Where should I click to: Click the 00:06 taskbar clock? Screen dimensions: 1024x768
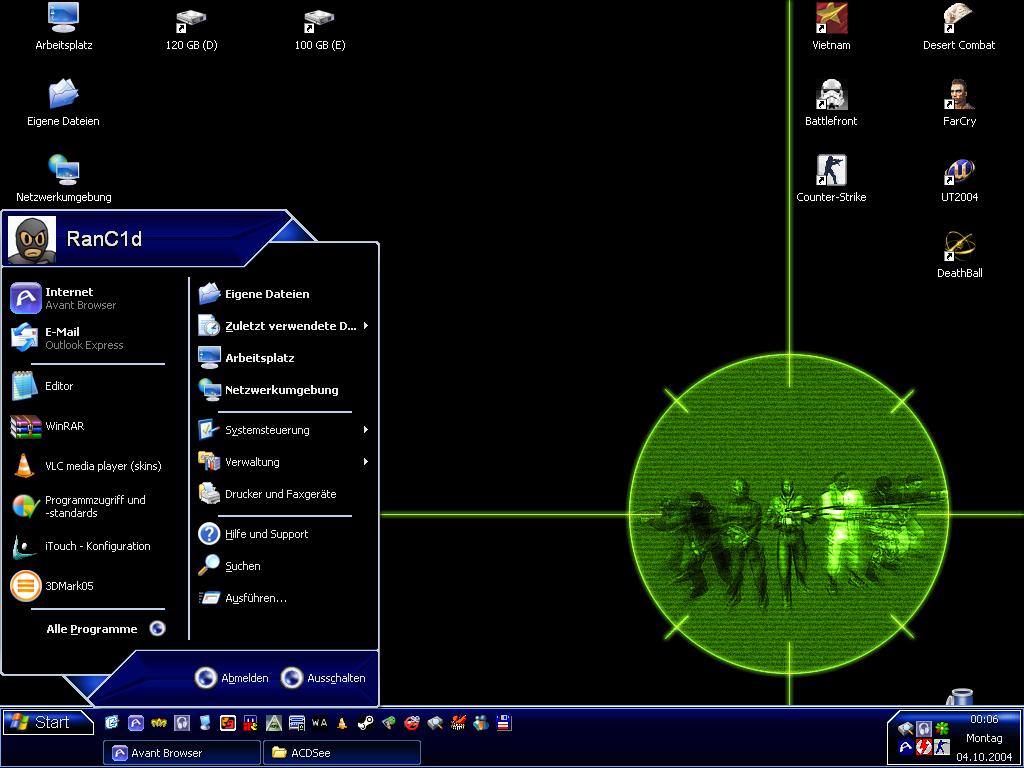point(984,719)
